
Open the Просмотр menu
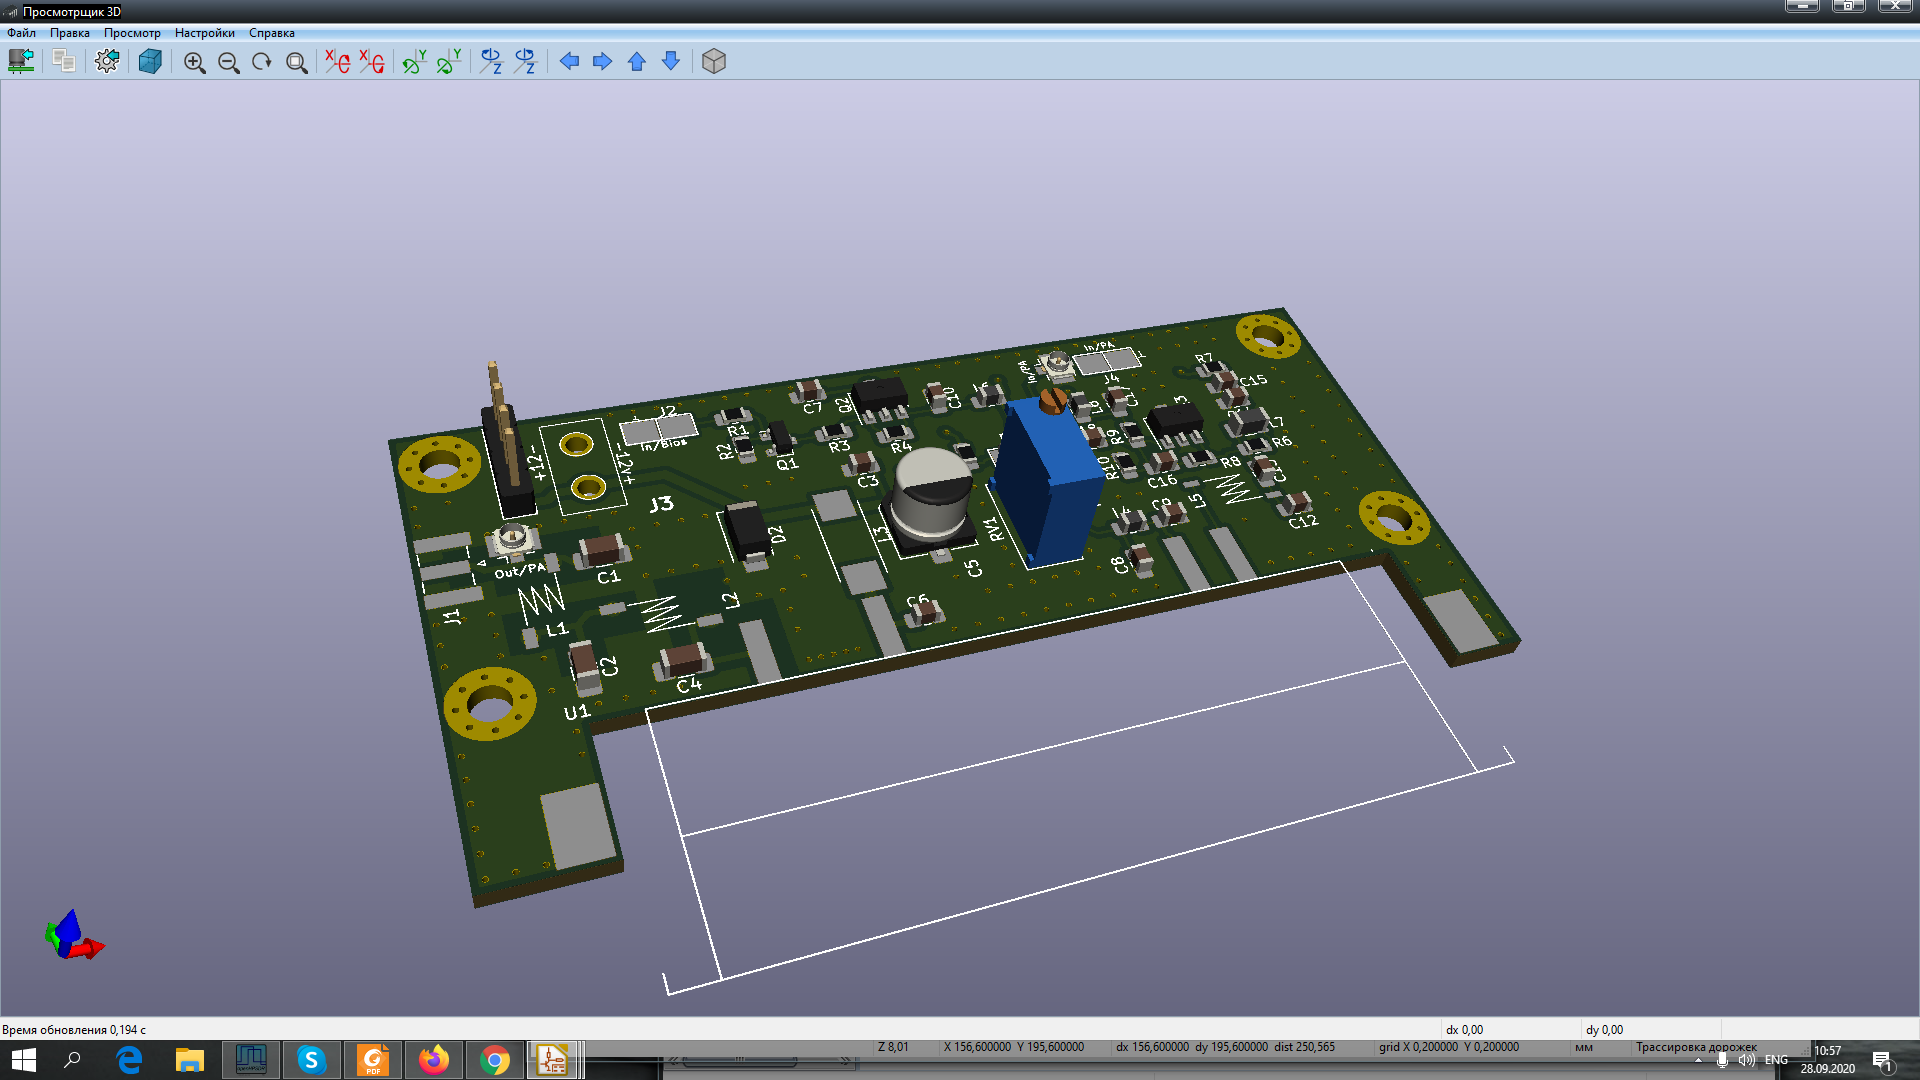click(132, 33)
